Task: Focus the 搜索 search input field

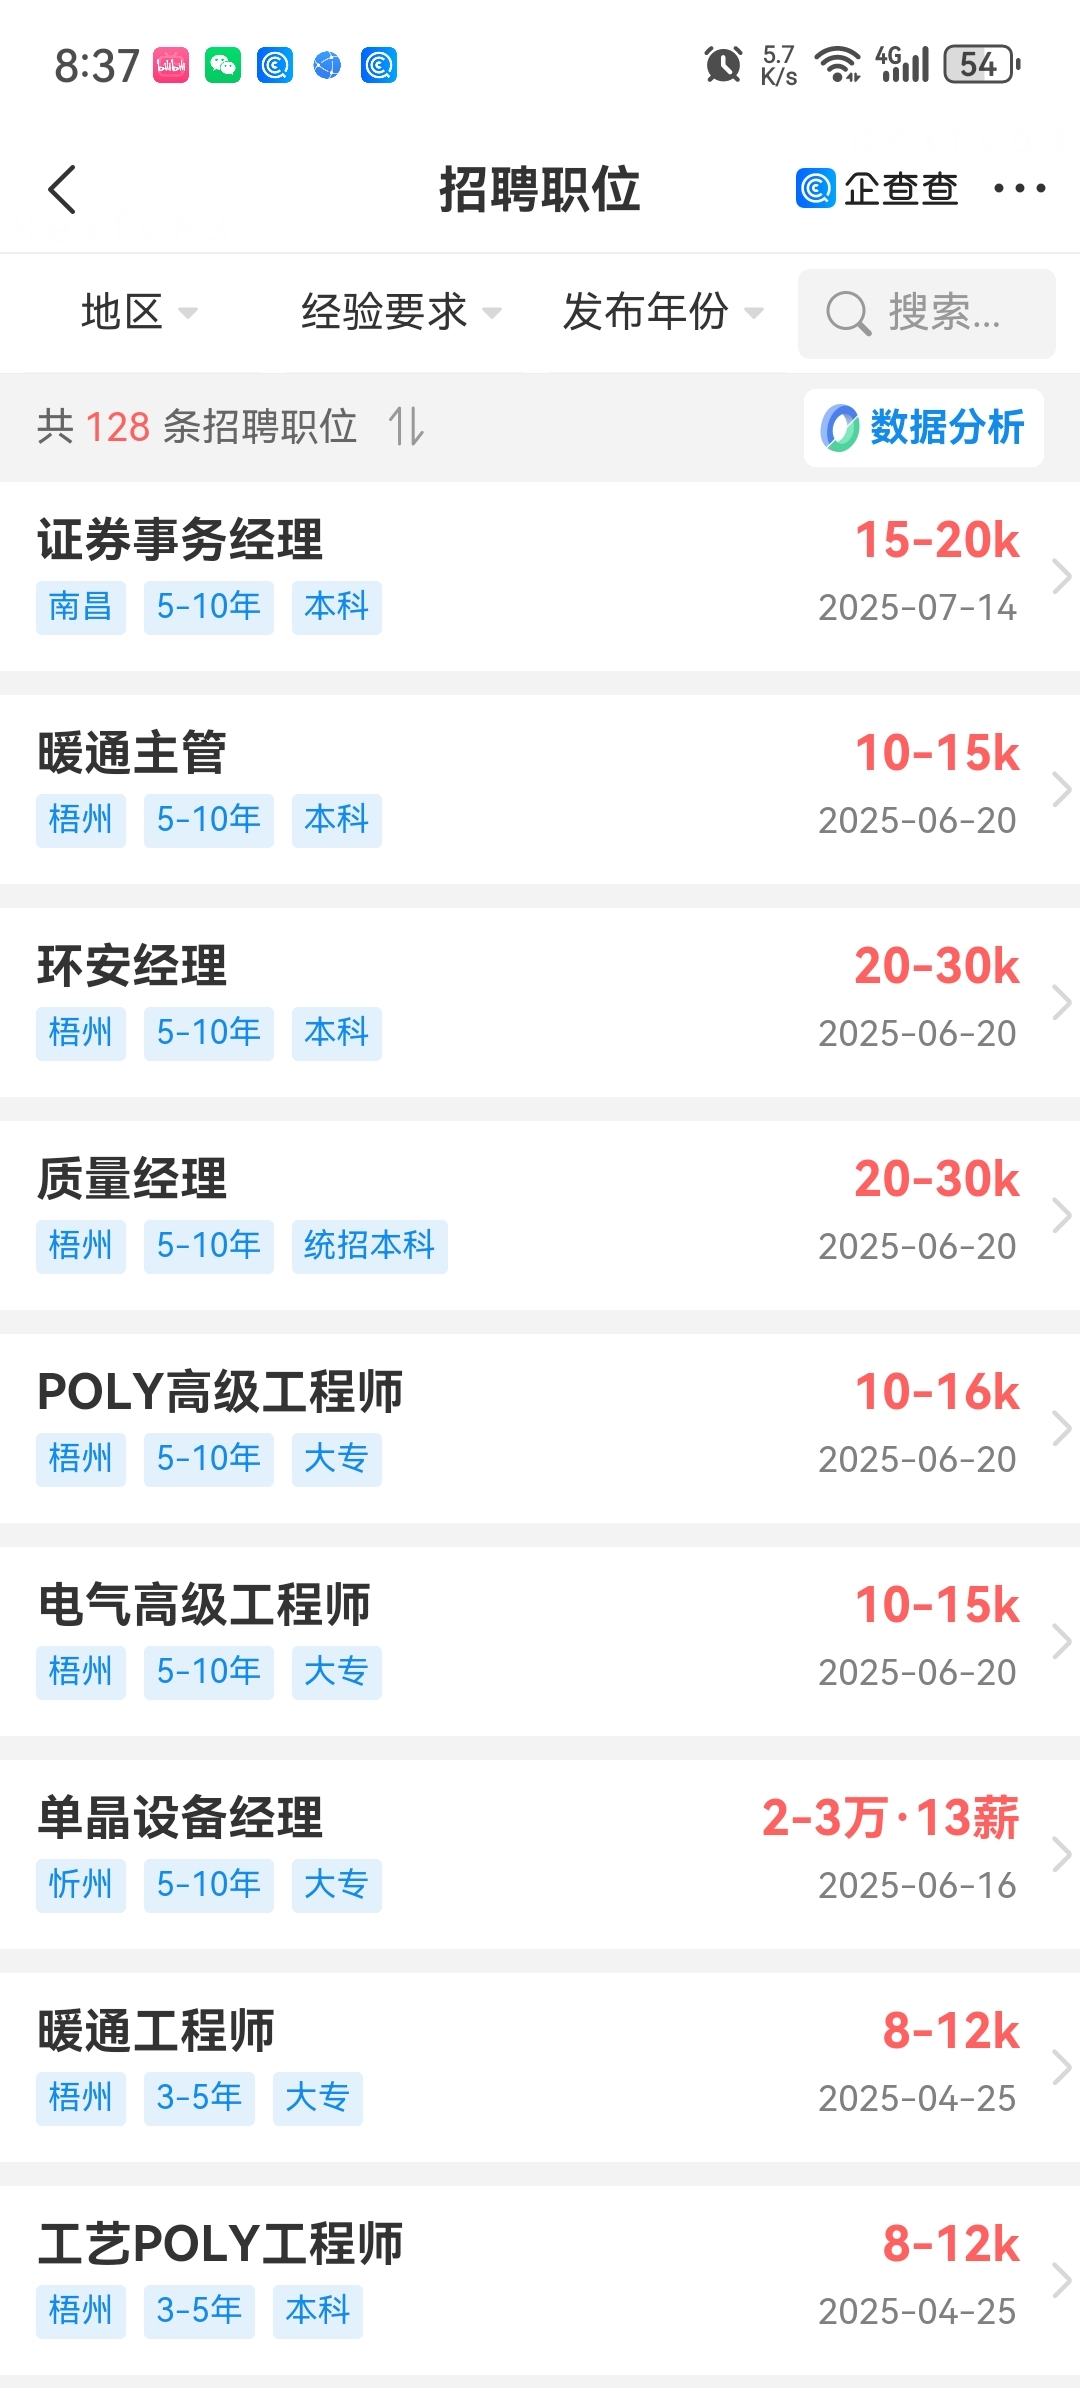Action: coord(926,313)
